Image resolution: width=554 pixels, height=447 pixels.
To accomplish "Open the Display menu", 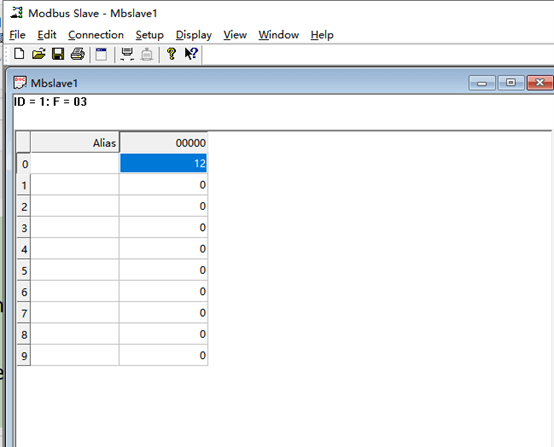I will 194,35.
